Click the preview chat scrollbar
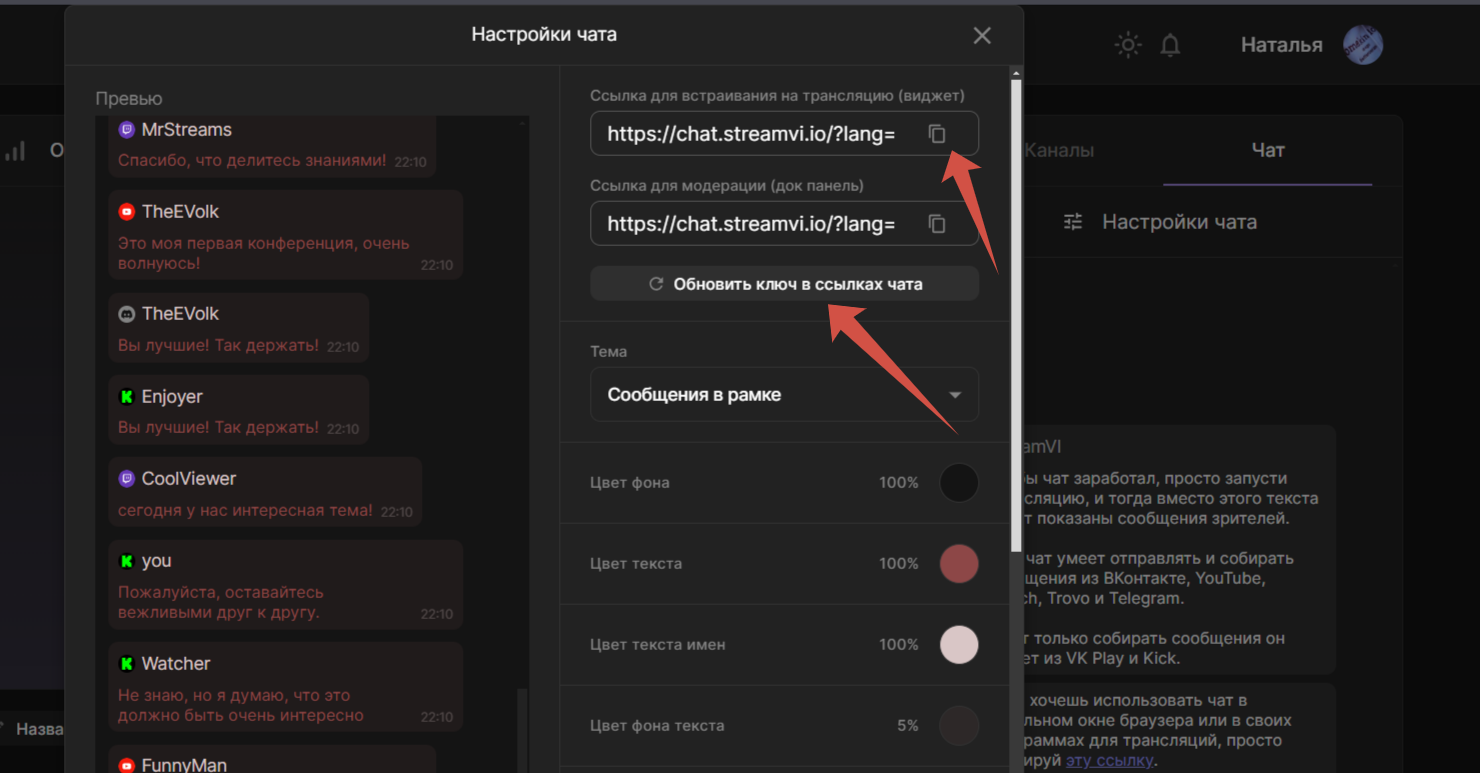The height and width of the screenshot is (773, 1480). pos(521,730)
